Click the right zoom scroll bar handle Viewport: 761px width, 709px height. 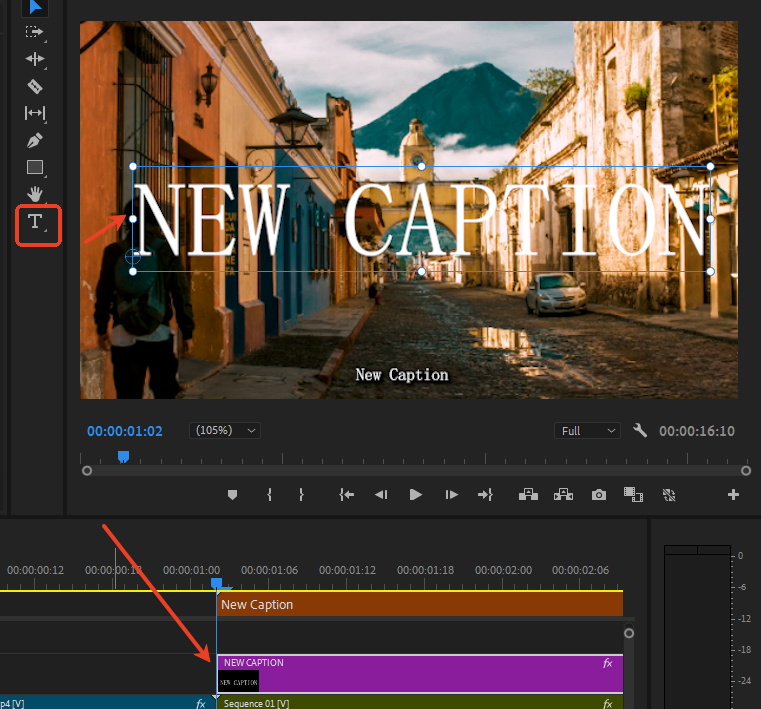point(746,471)
